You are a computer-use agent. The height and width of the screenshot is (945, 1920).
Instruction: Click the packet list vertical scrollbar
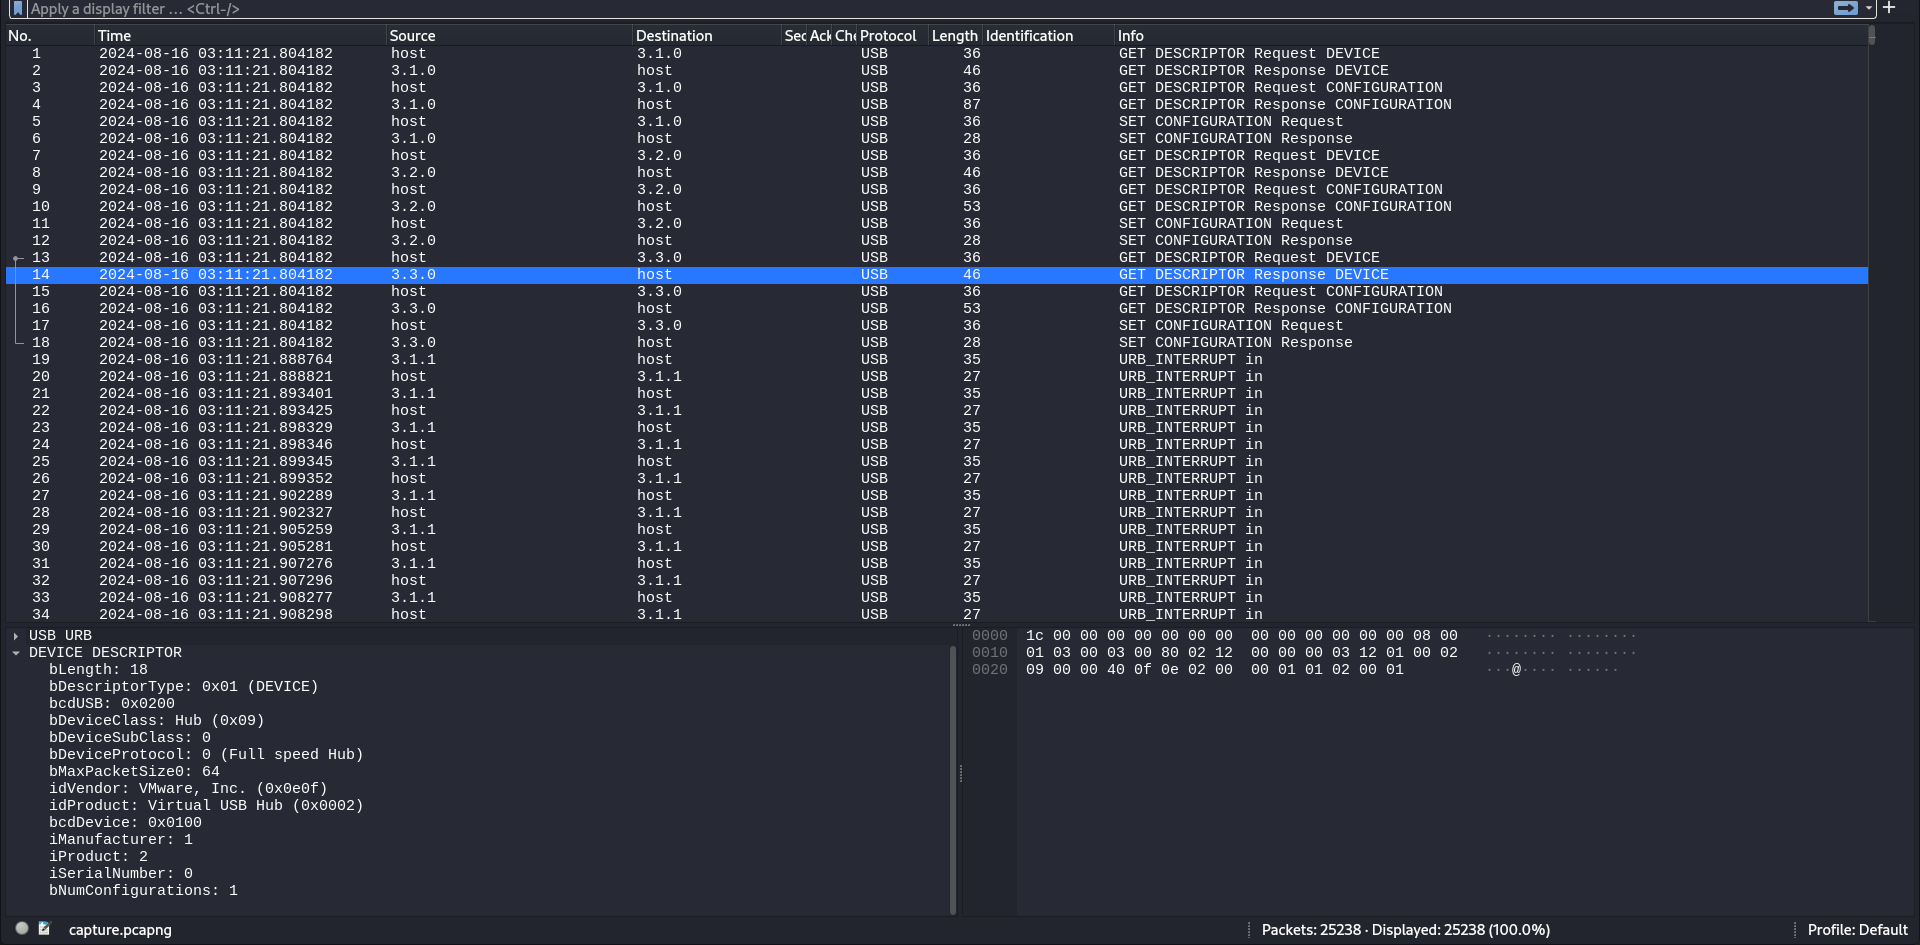coord(1872,300)
